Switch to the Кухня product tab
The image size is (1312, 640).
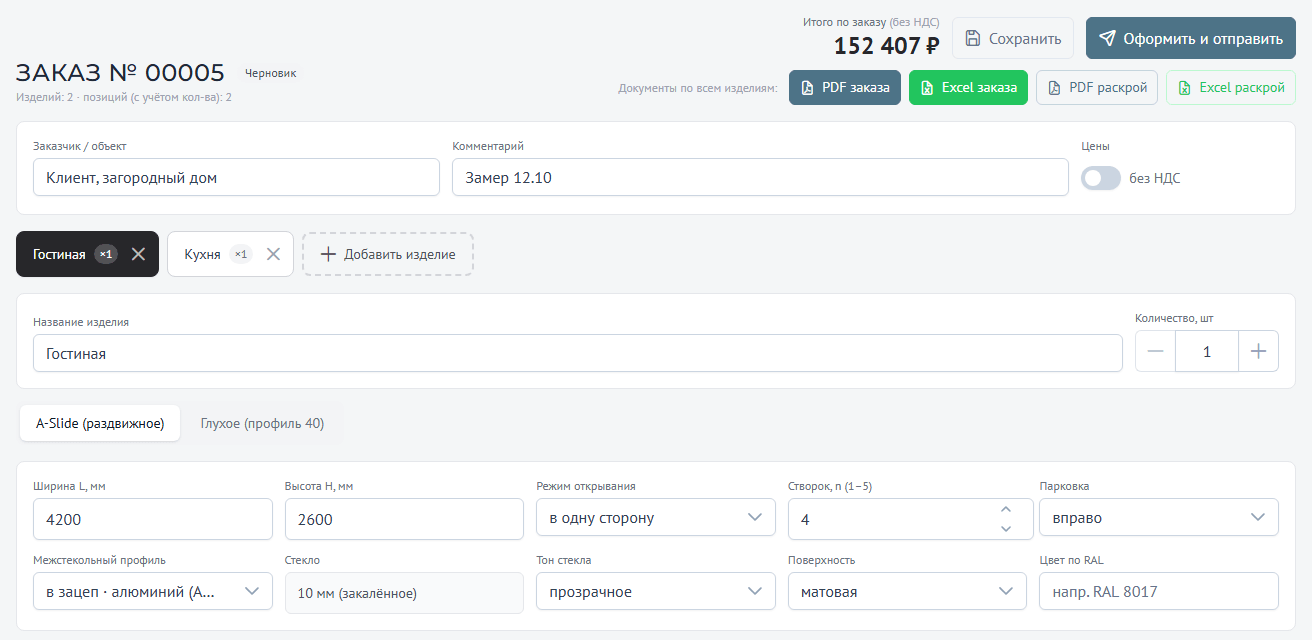click(202, 254)
